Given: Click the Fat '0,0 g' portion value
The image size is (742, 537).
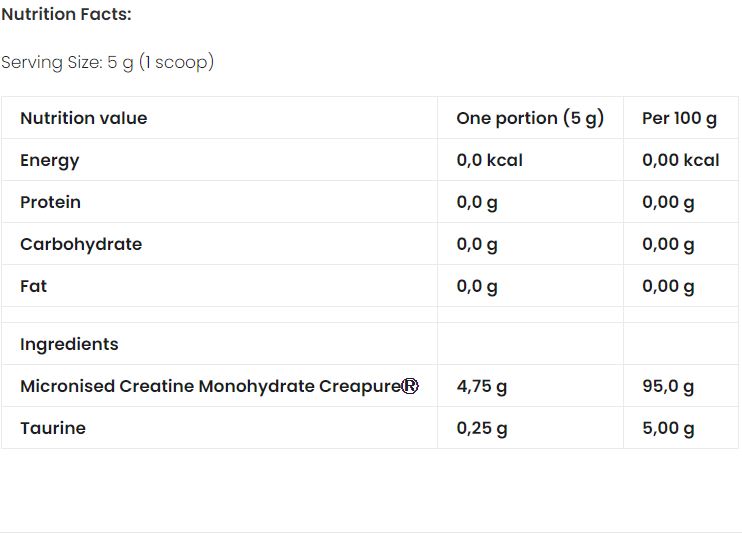Looking at the screenshot, I should [477, 286].
